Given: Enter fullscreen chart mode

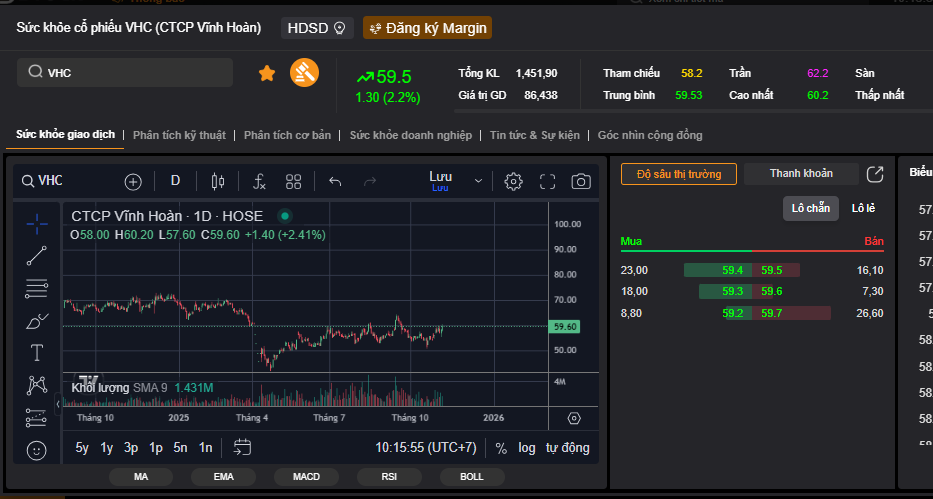Looking at the screenshot, I should point(547,181).
